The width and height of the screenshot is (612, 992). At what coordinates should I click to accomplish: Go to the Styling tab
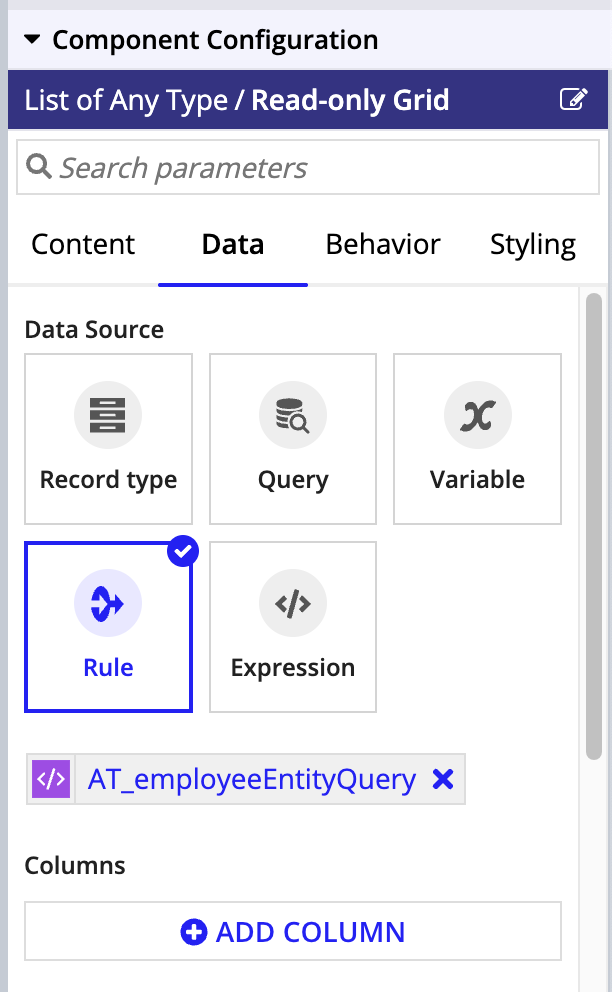click(x=533, y=245)
